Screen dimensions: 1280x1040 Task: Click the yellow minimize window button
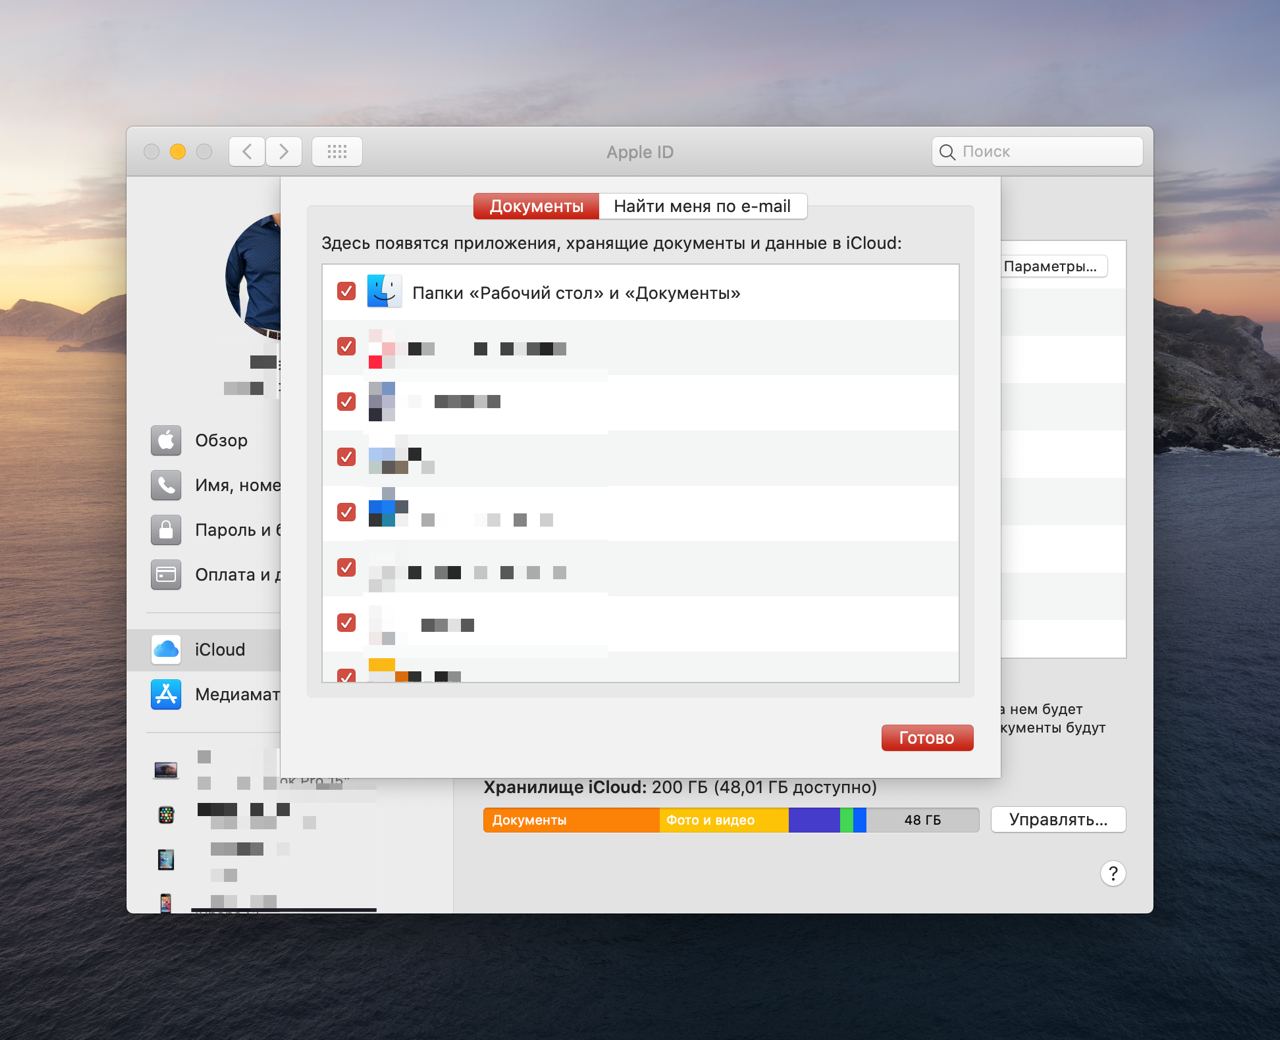178,152
